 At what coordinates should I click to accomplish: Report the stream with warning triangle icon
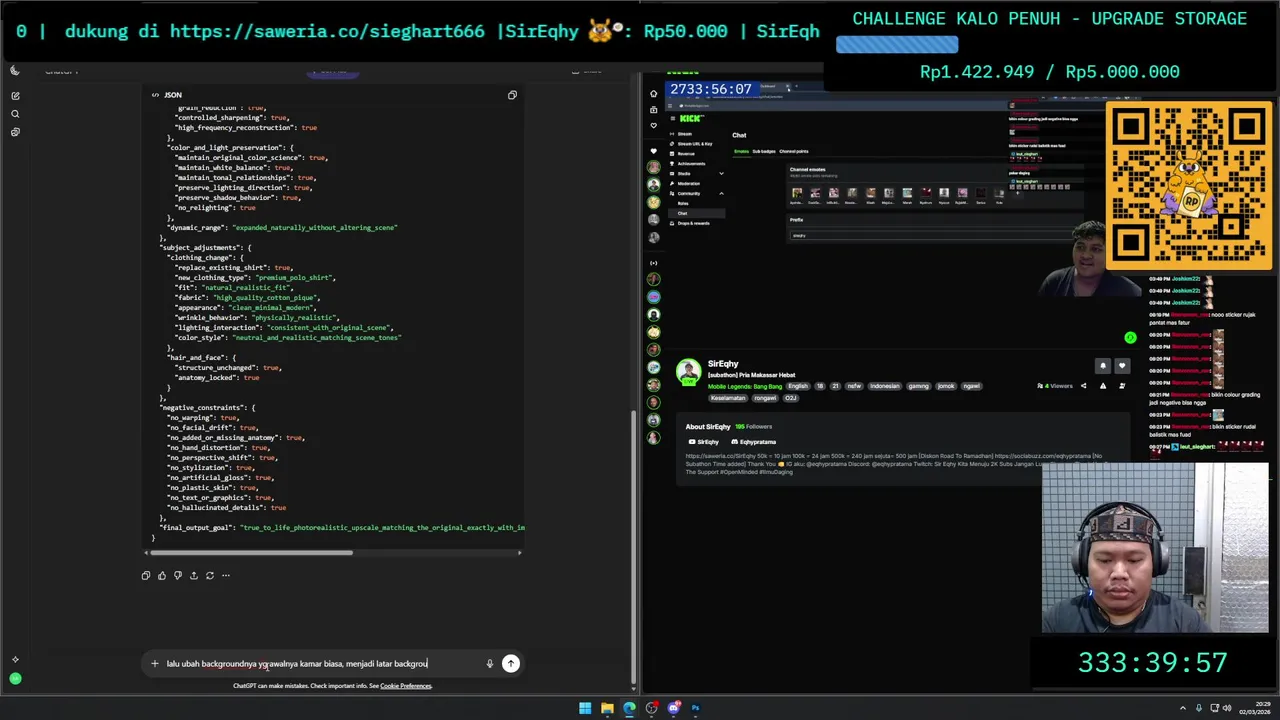1103,386
